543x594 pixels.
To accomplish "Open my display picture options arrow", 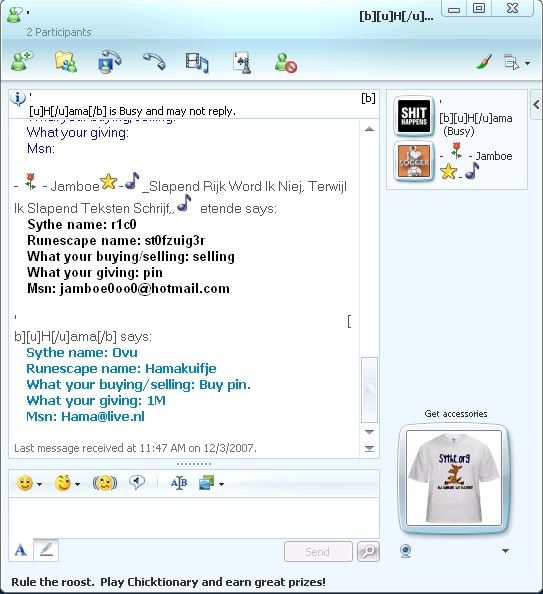I will coord(505,551).
